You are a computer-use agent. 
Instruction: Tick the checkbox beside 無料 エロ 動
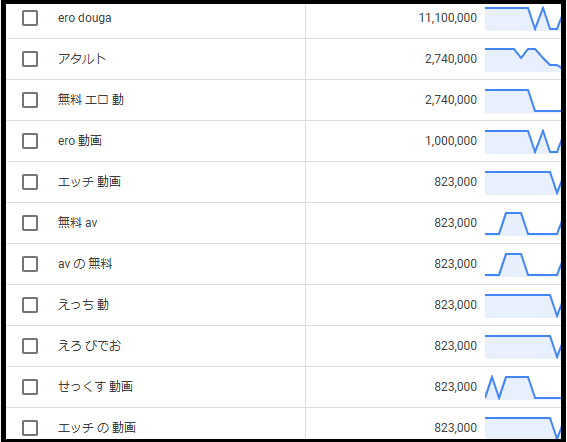pyautogui.click(x=30, y=100)
